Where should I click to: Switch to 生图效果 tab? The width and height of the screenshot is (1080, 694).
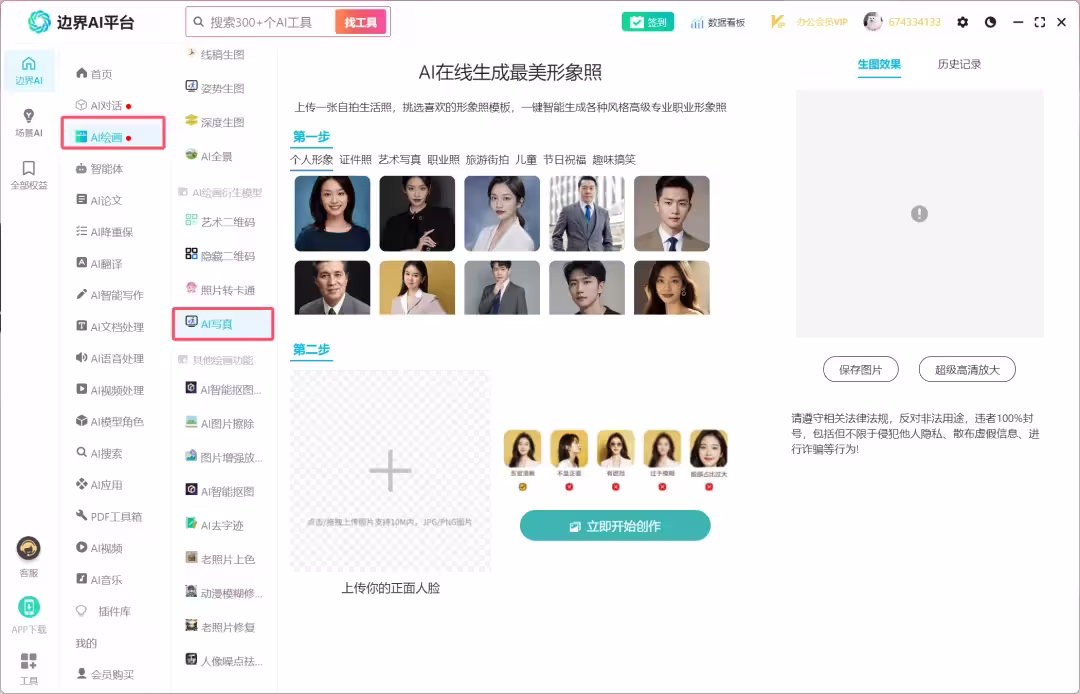[879, 64]
